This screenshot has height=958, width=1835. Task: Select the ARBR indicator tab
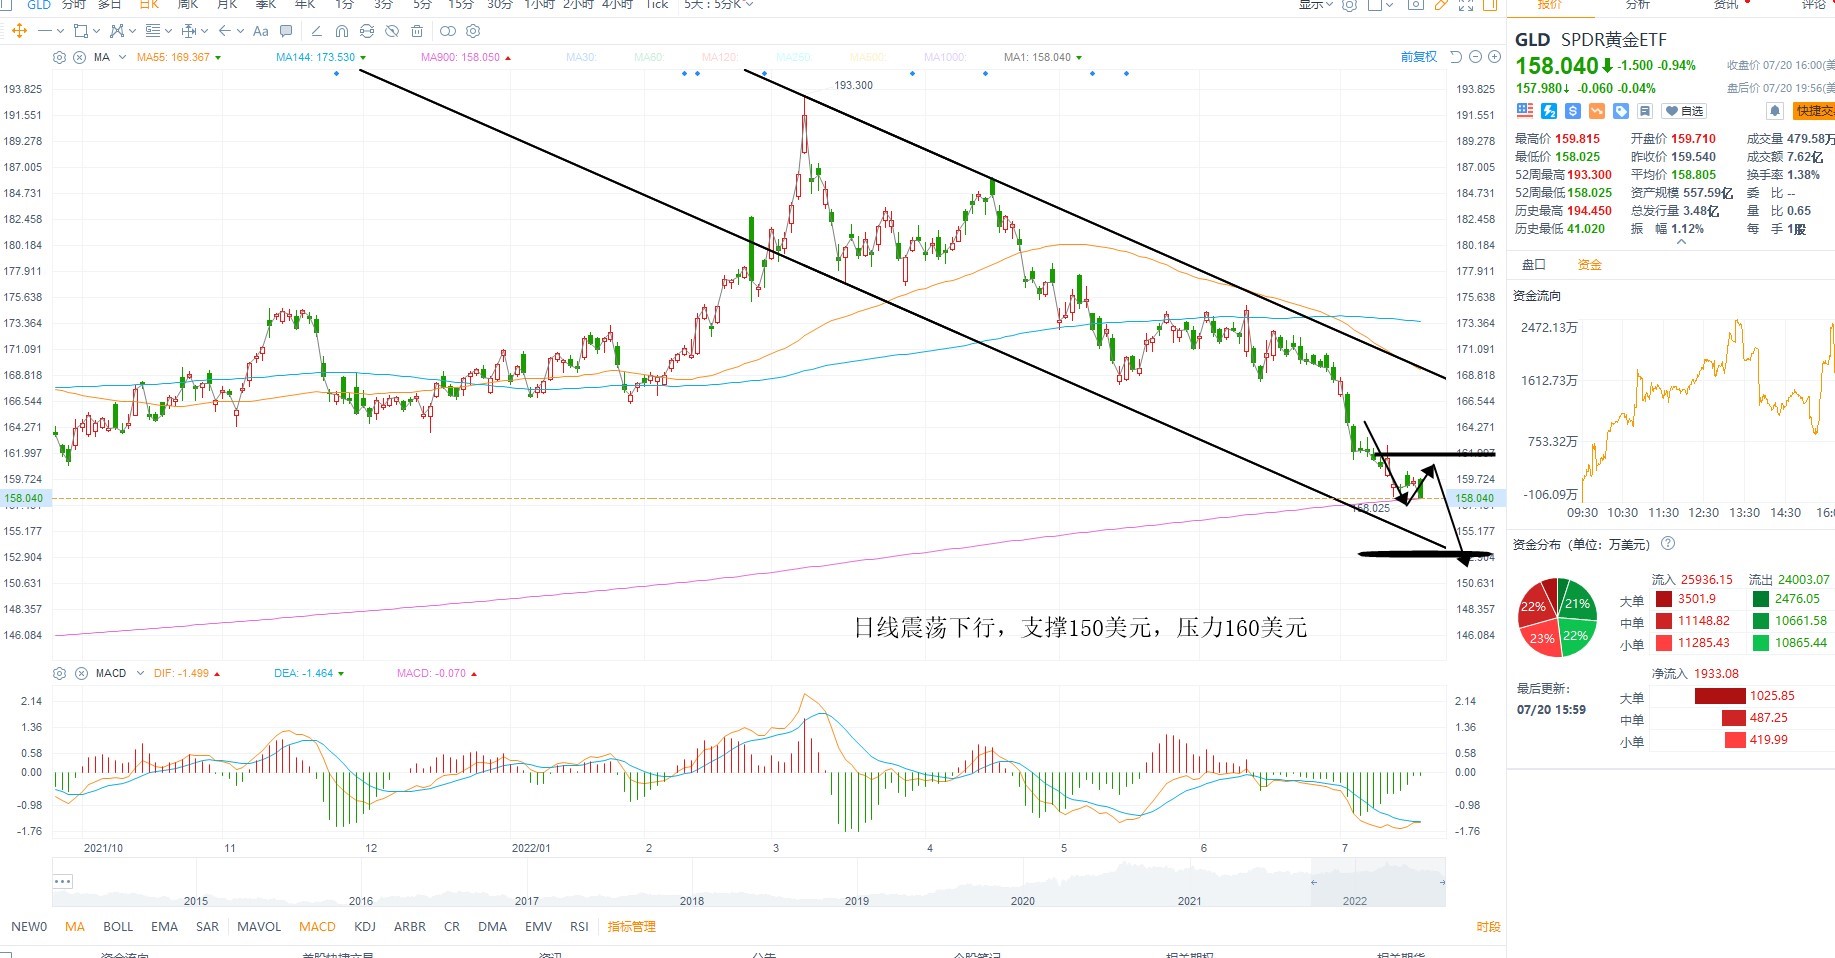[410, 927]
